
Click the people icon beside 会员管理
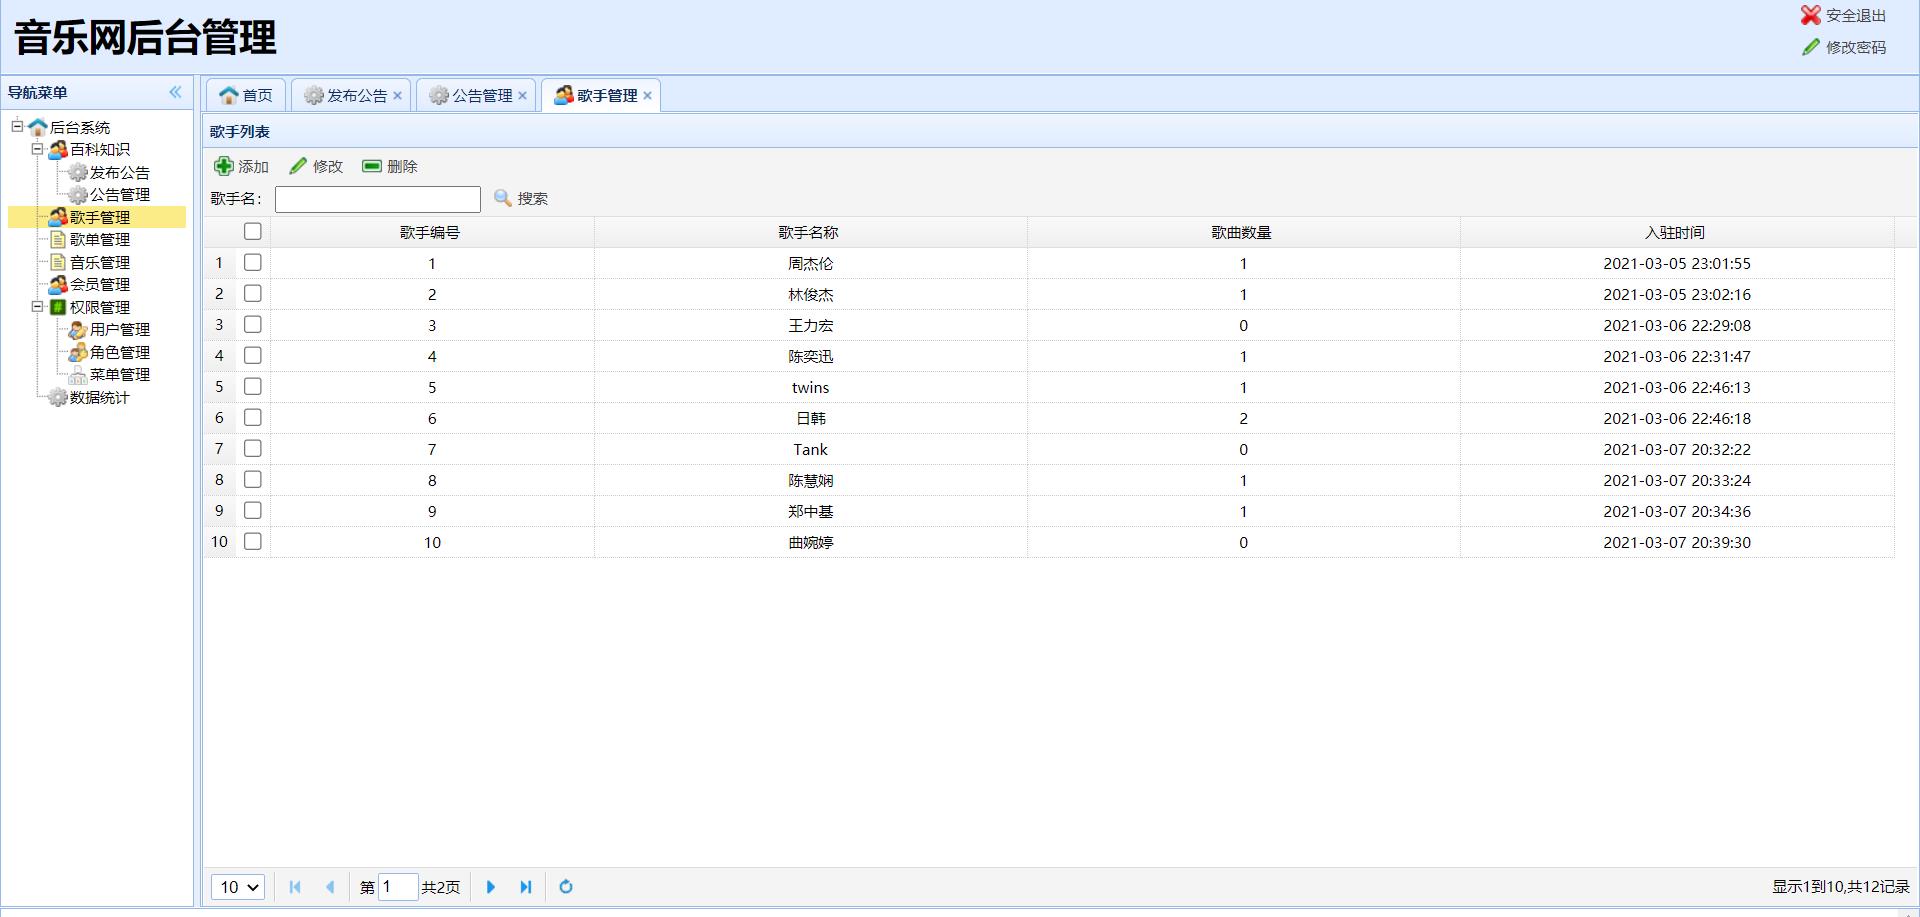[x=58, y=285]
